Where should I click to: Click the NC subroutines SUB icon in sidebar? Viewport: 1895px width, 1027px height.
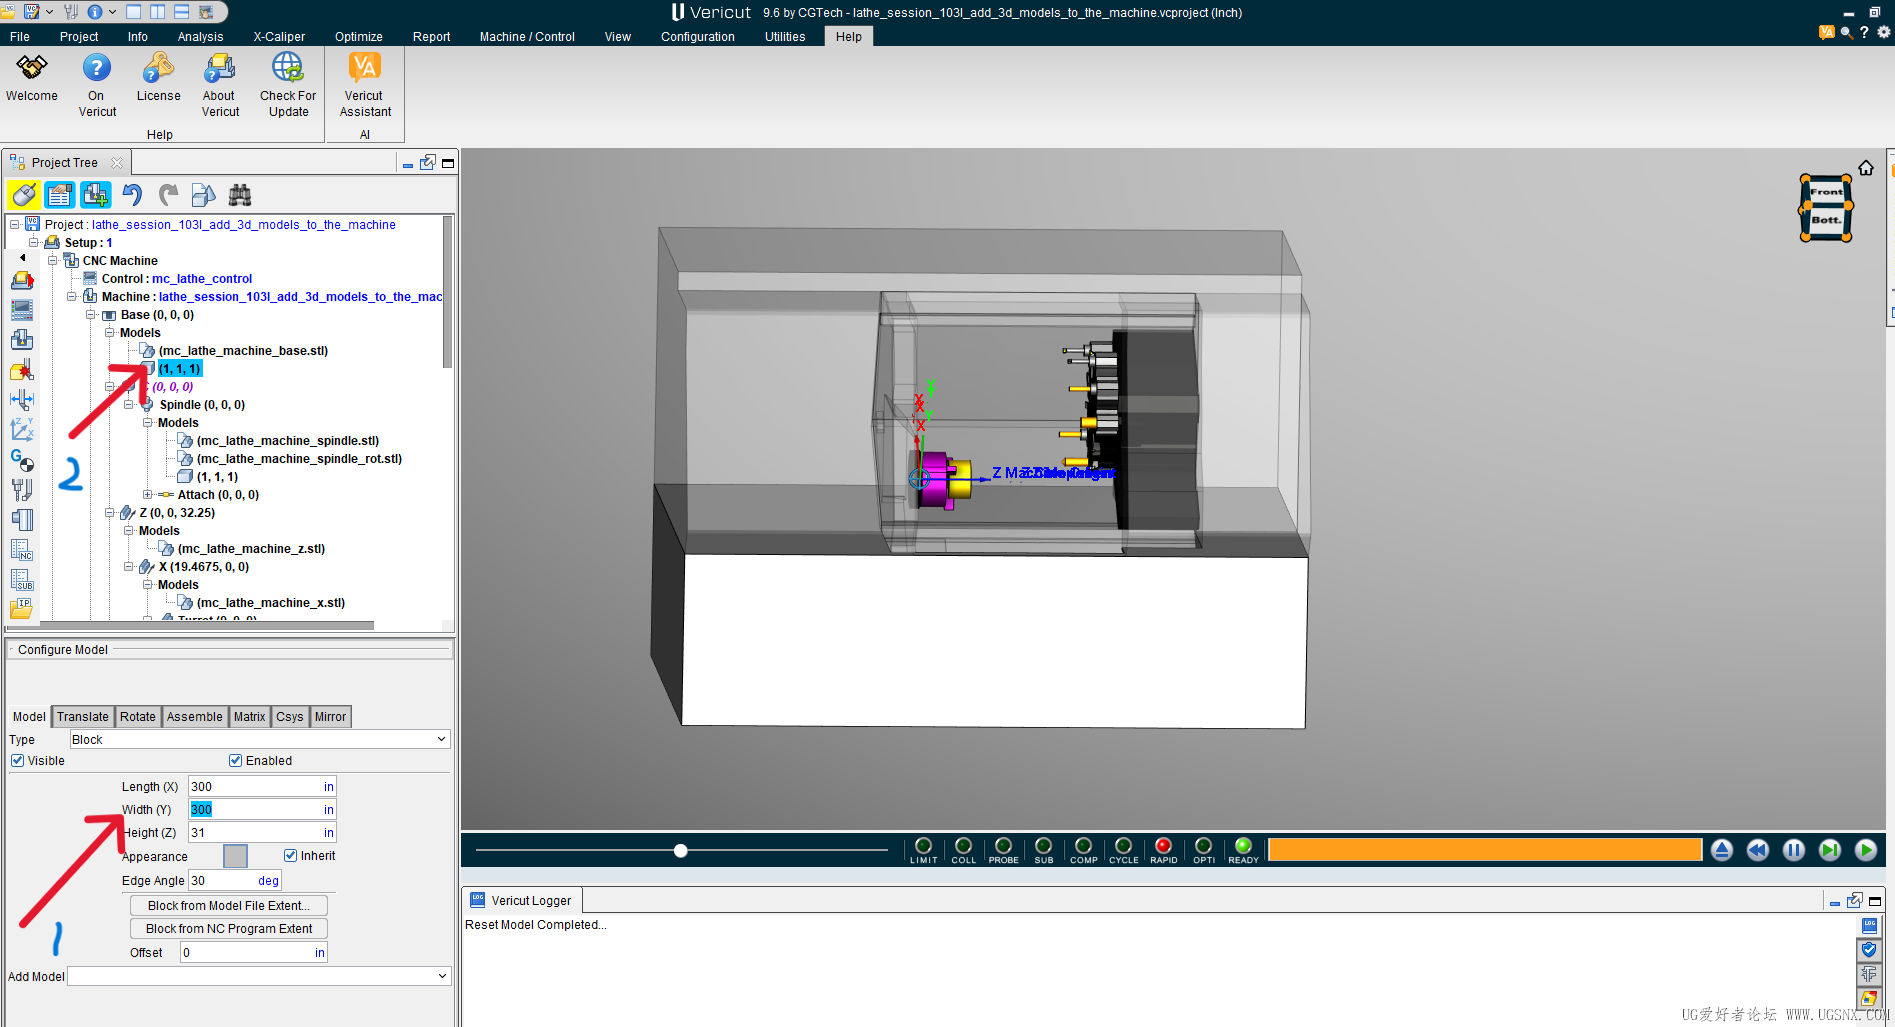(22, 579)
